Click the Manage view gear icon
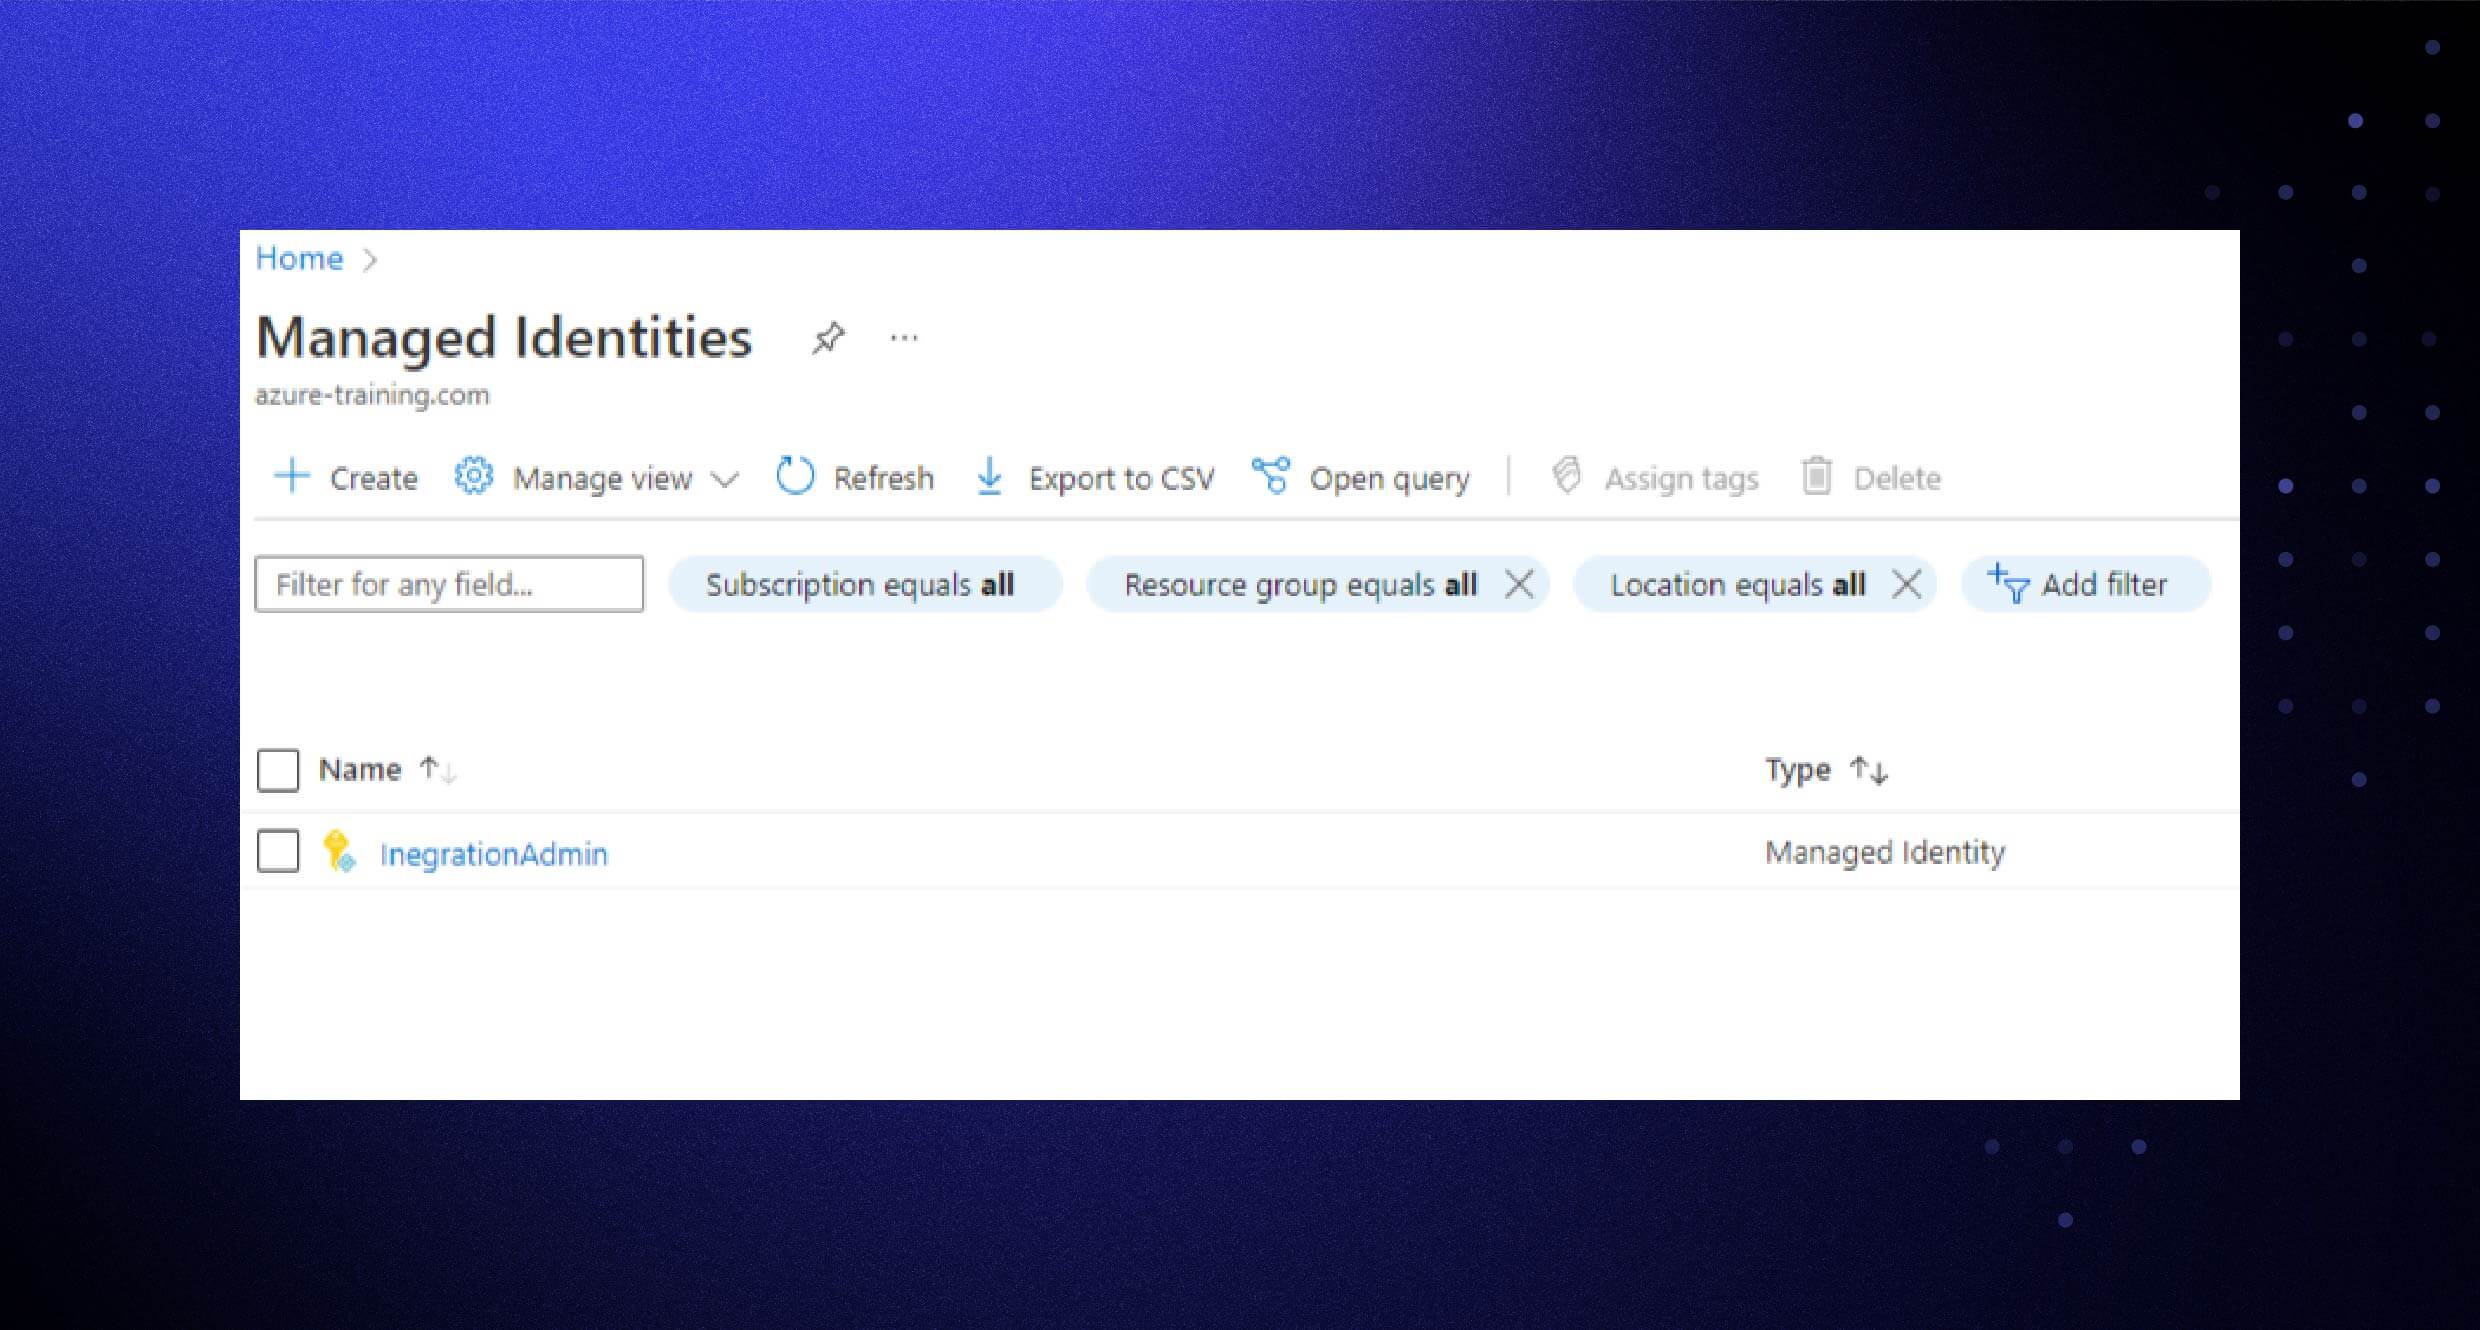The image size is (2480, 1330). 472,477
